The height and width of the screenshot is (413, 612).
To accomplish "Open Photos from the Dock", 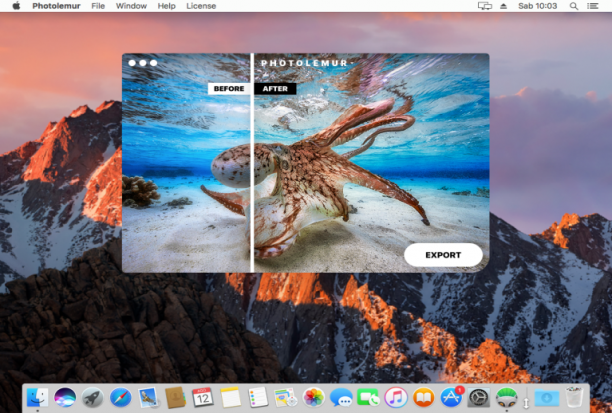I will click(313, 398).
